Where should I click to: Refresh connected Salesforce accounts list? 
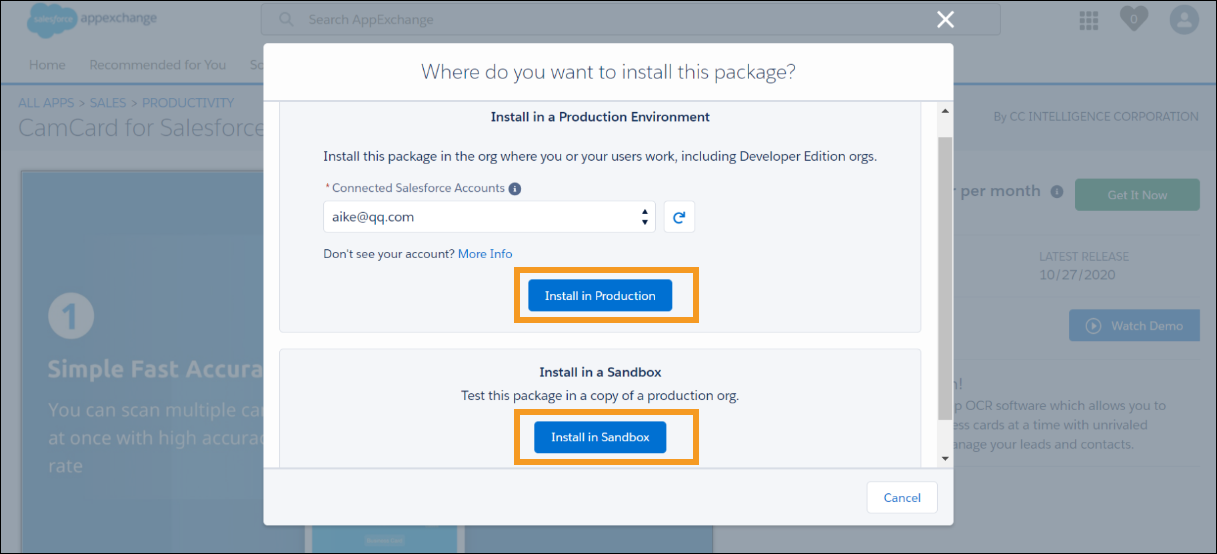[679, 217]
